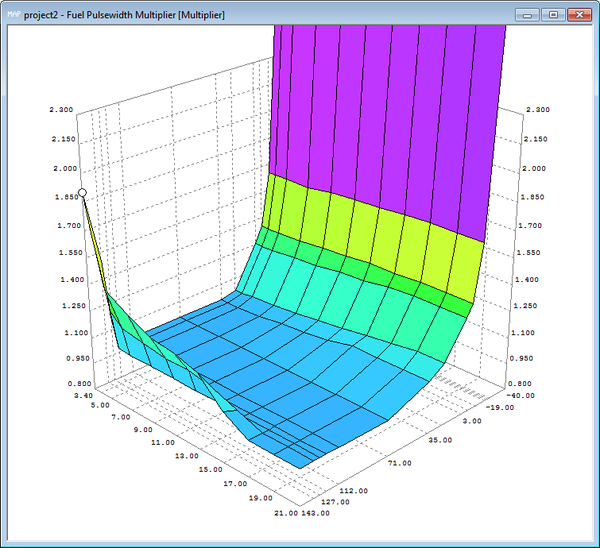This screenshot has width=600, height=548.
Task: Click bottom-left axis label 9.00
Action: click(143, 430)
